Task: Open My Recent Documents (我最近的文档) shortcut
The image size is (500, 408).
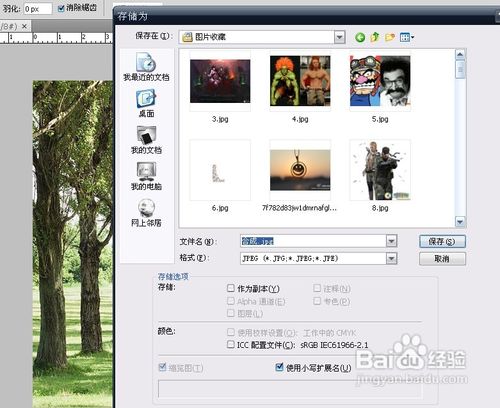Action: [x=146, y=67]
